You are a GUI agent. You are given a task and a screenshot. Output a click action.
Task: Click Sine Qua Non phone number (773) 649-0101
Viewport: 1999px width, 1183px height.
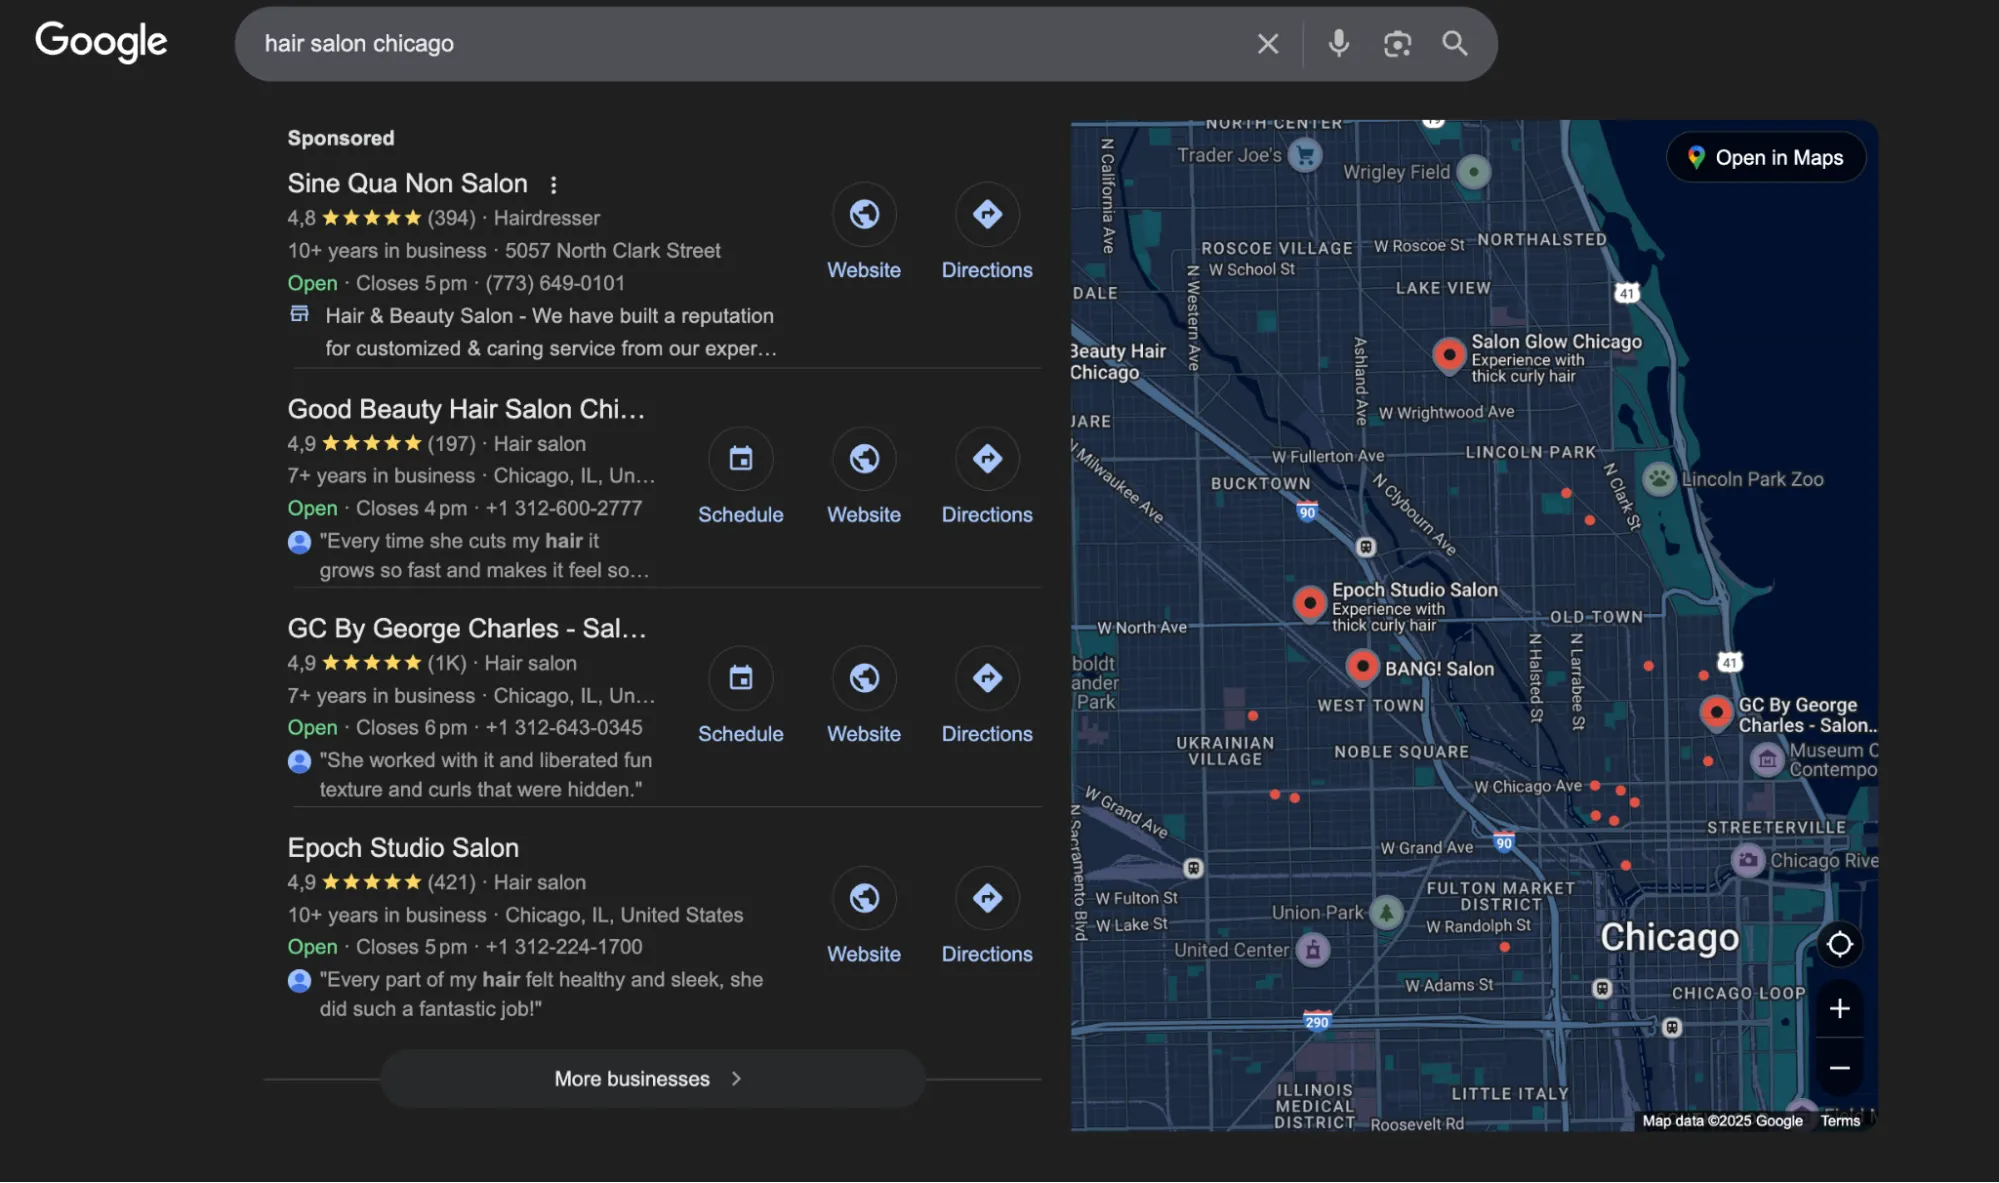pos(555,283)
